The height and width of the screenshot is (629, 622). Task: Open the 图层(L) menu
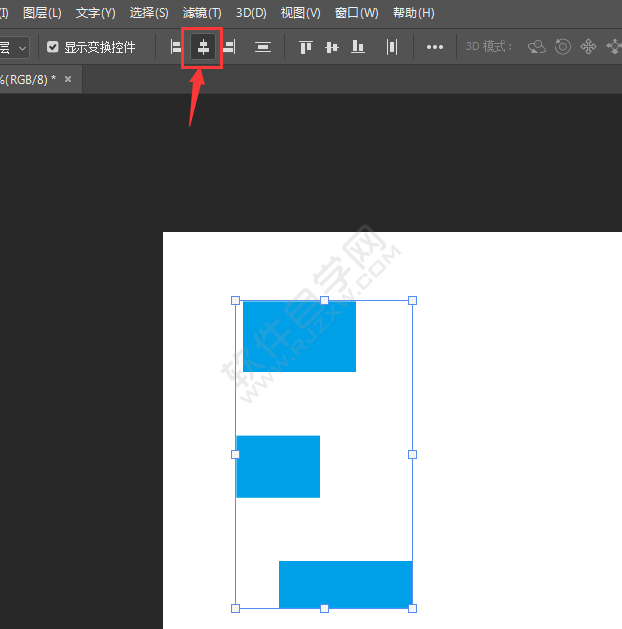click(x=41, y=13)
